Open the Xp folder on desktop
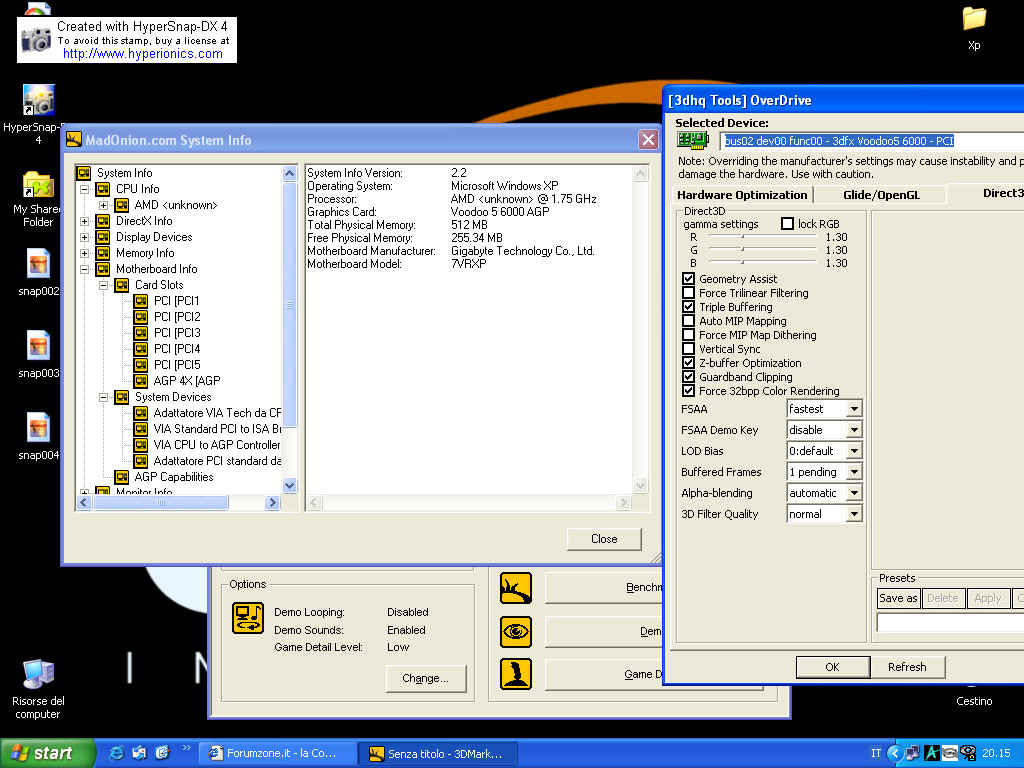 (x=973, y=19)
